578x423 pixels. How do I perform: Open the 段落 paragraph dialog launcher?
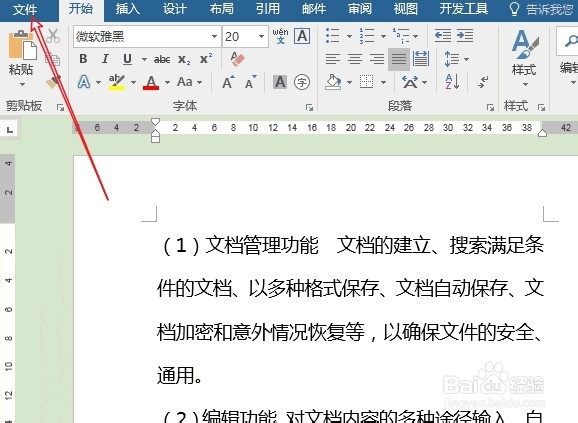pyautogui.click(x=490, y=107)
